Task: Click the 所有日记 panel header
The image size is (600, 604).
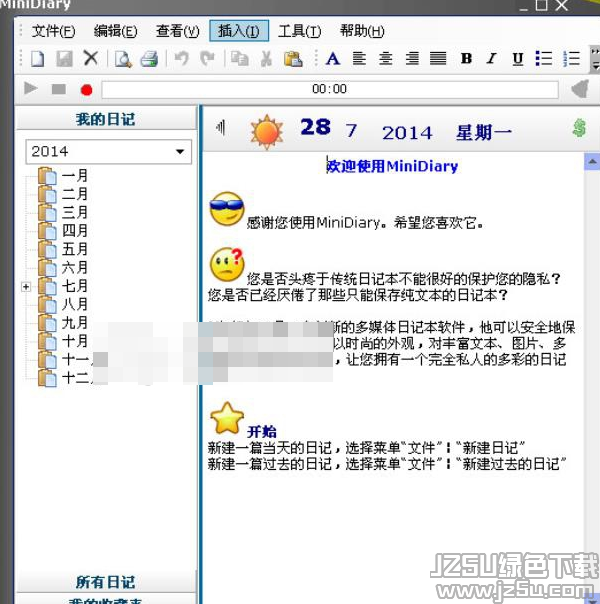Action: [106, 582]
